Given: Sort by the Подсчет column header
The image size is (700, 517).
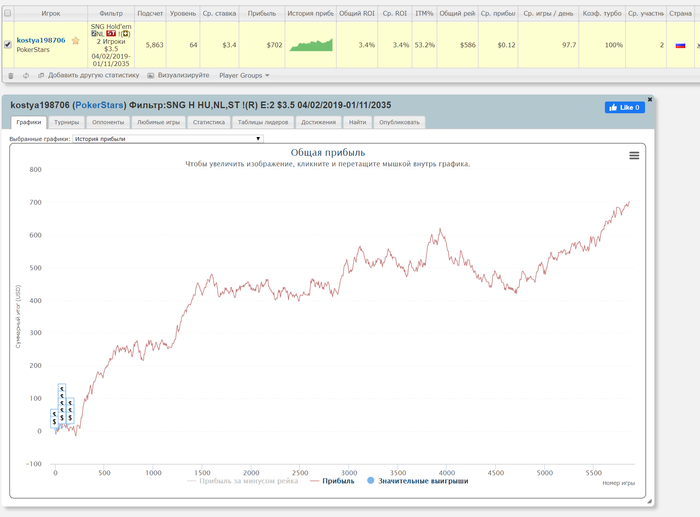Looking at the screenshot, I should pos(150,13).
